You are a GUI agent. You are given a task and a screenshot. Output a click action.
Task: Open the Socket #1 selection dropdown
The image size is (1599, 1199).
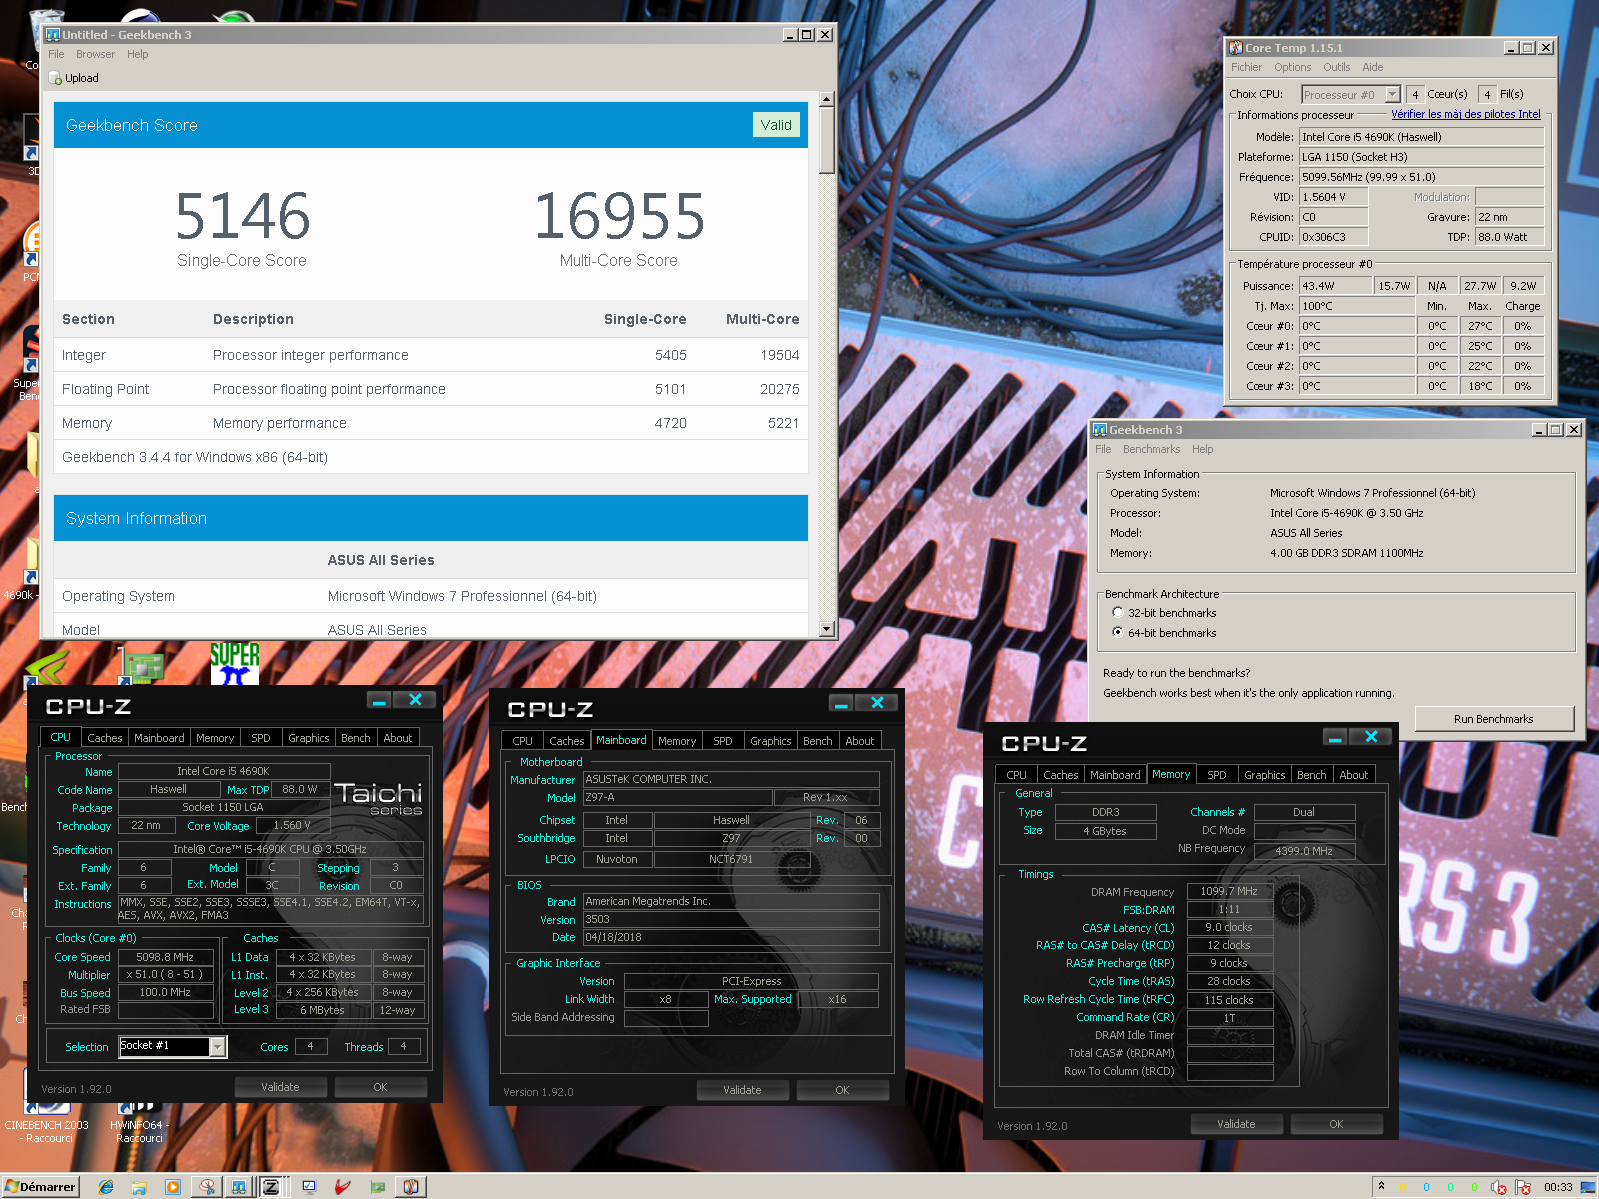coord(217,1046)
